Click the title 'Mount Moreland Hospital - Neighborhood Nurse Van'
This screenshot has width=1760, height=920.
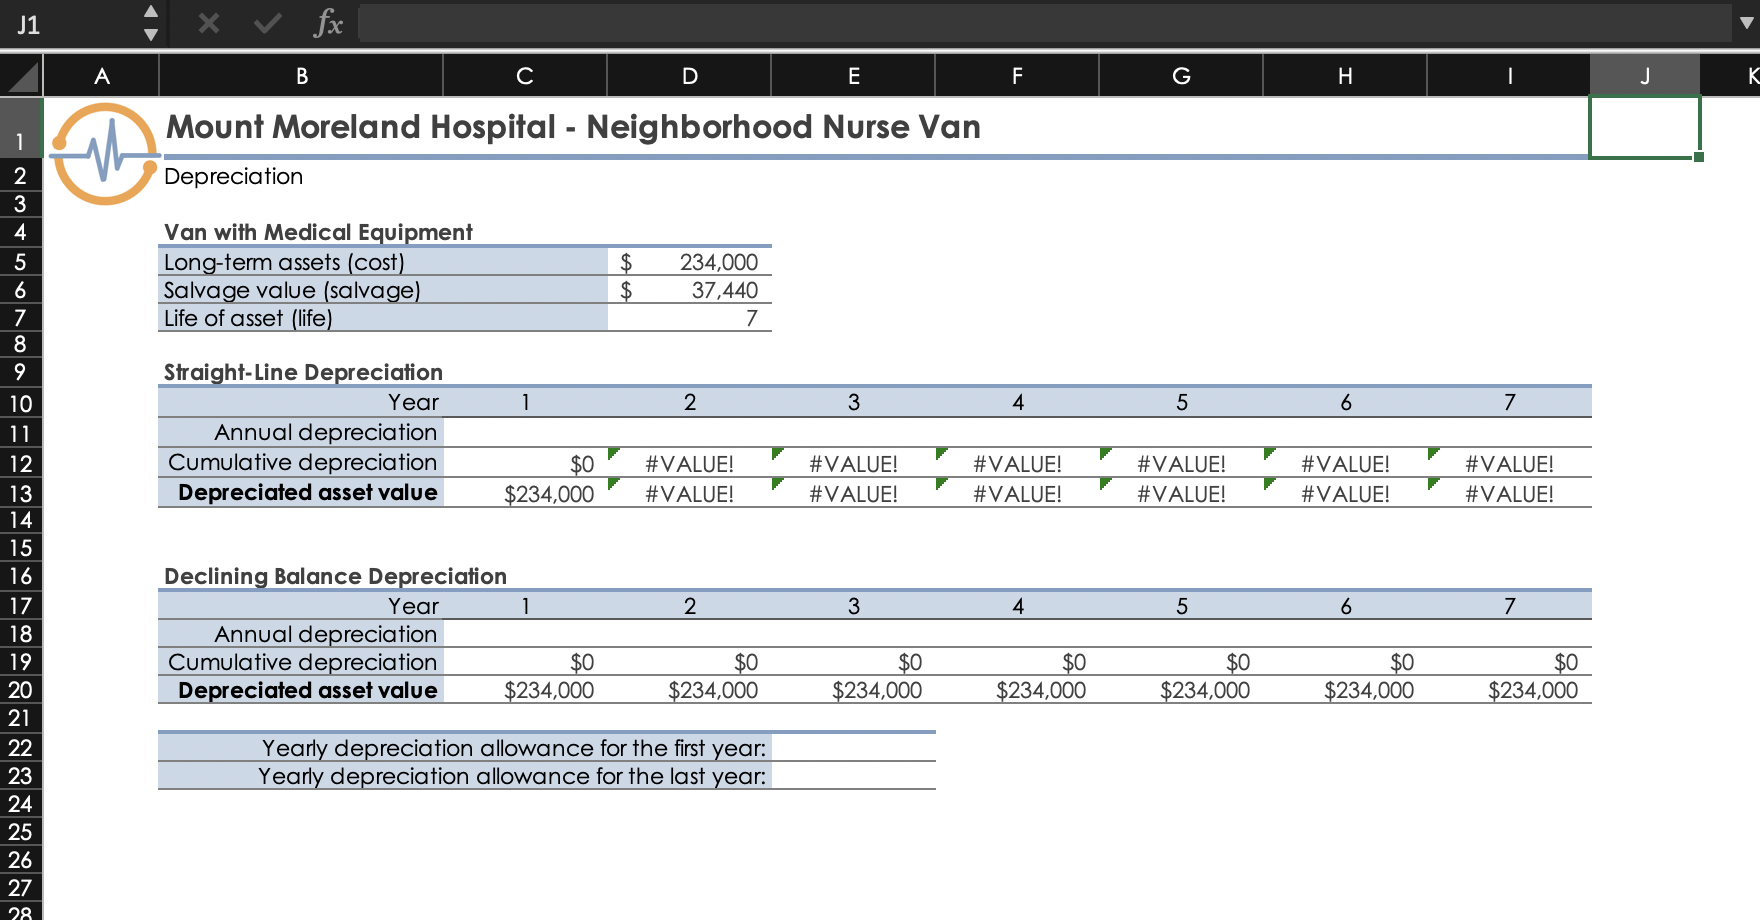(x=573, y=127)
